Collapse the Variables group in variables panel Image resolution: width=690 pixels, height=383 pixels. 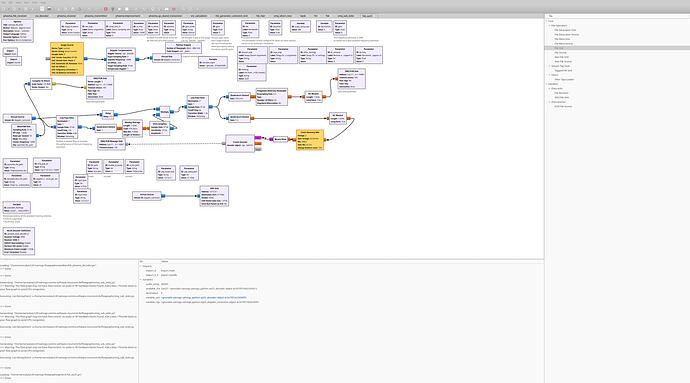click(x=141, y=280)
